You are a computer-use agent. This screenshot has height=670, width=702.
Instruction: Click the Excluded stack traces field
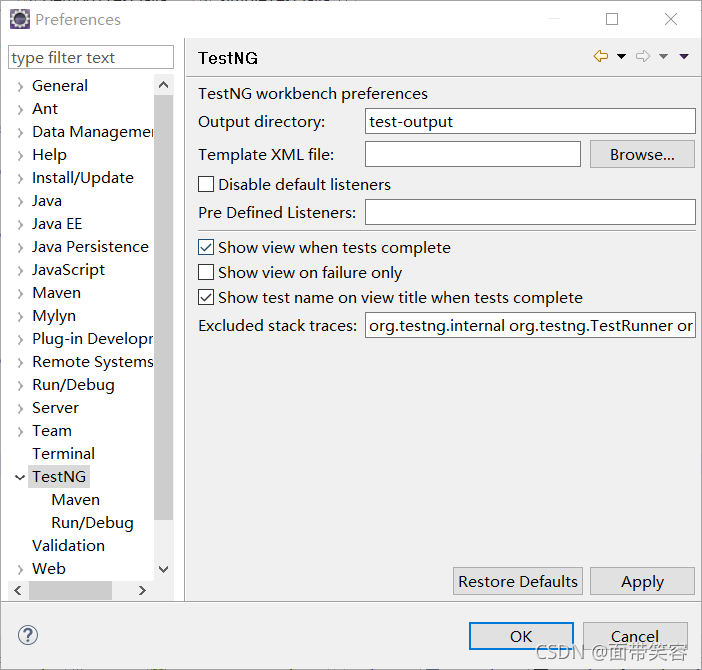pyautogui.click(x=530, y=325)
